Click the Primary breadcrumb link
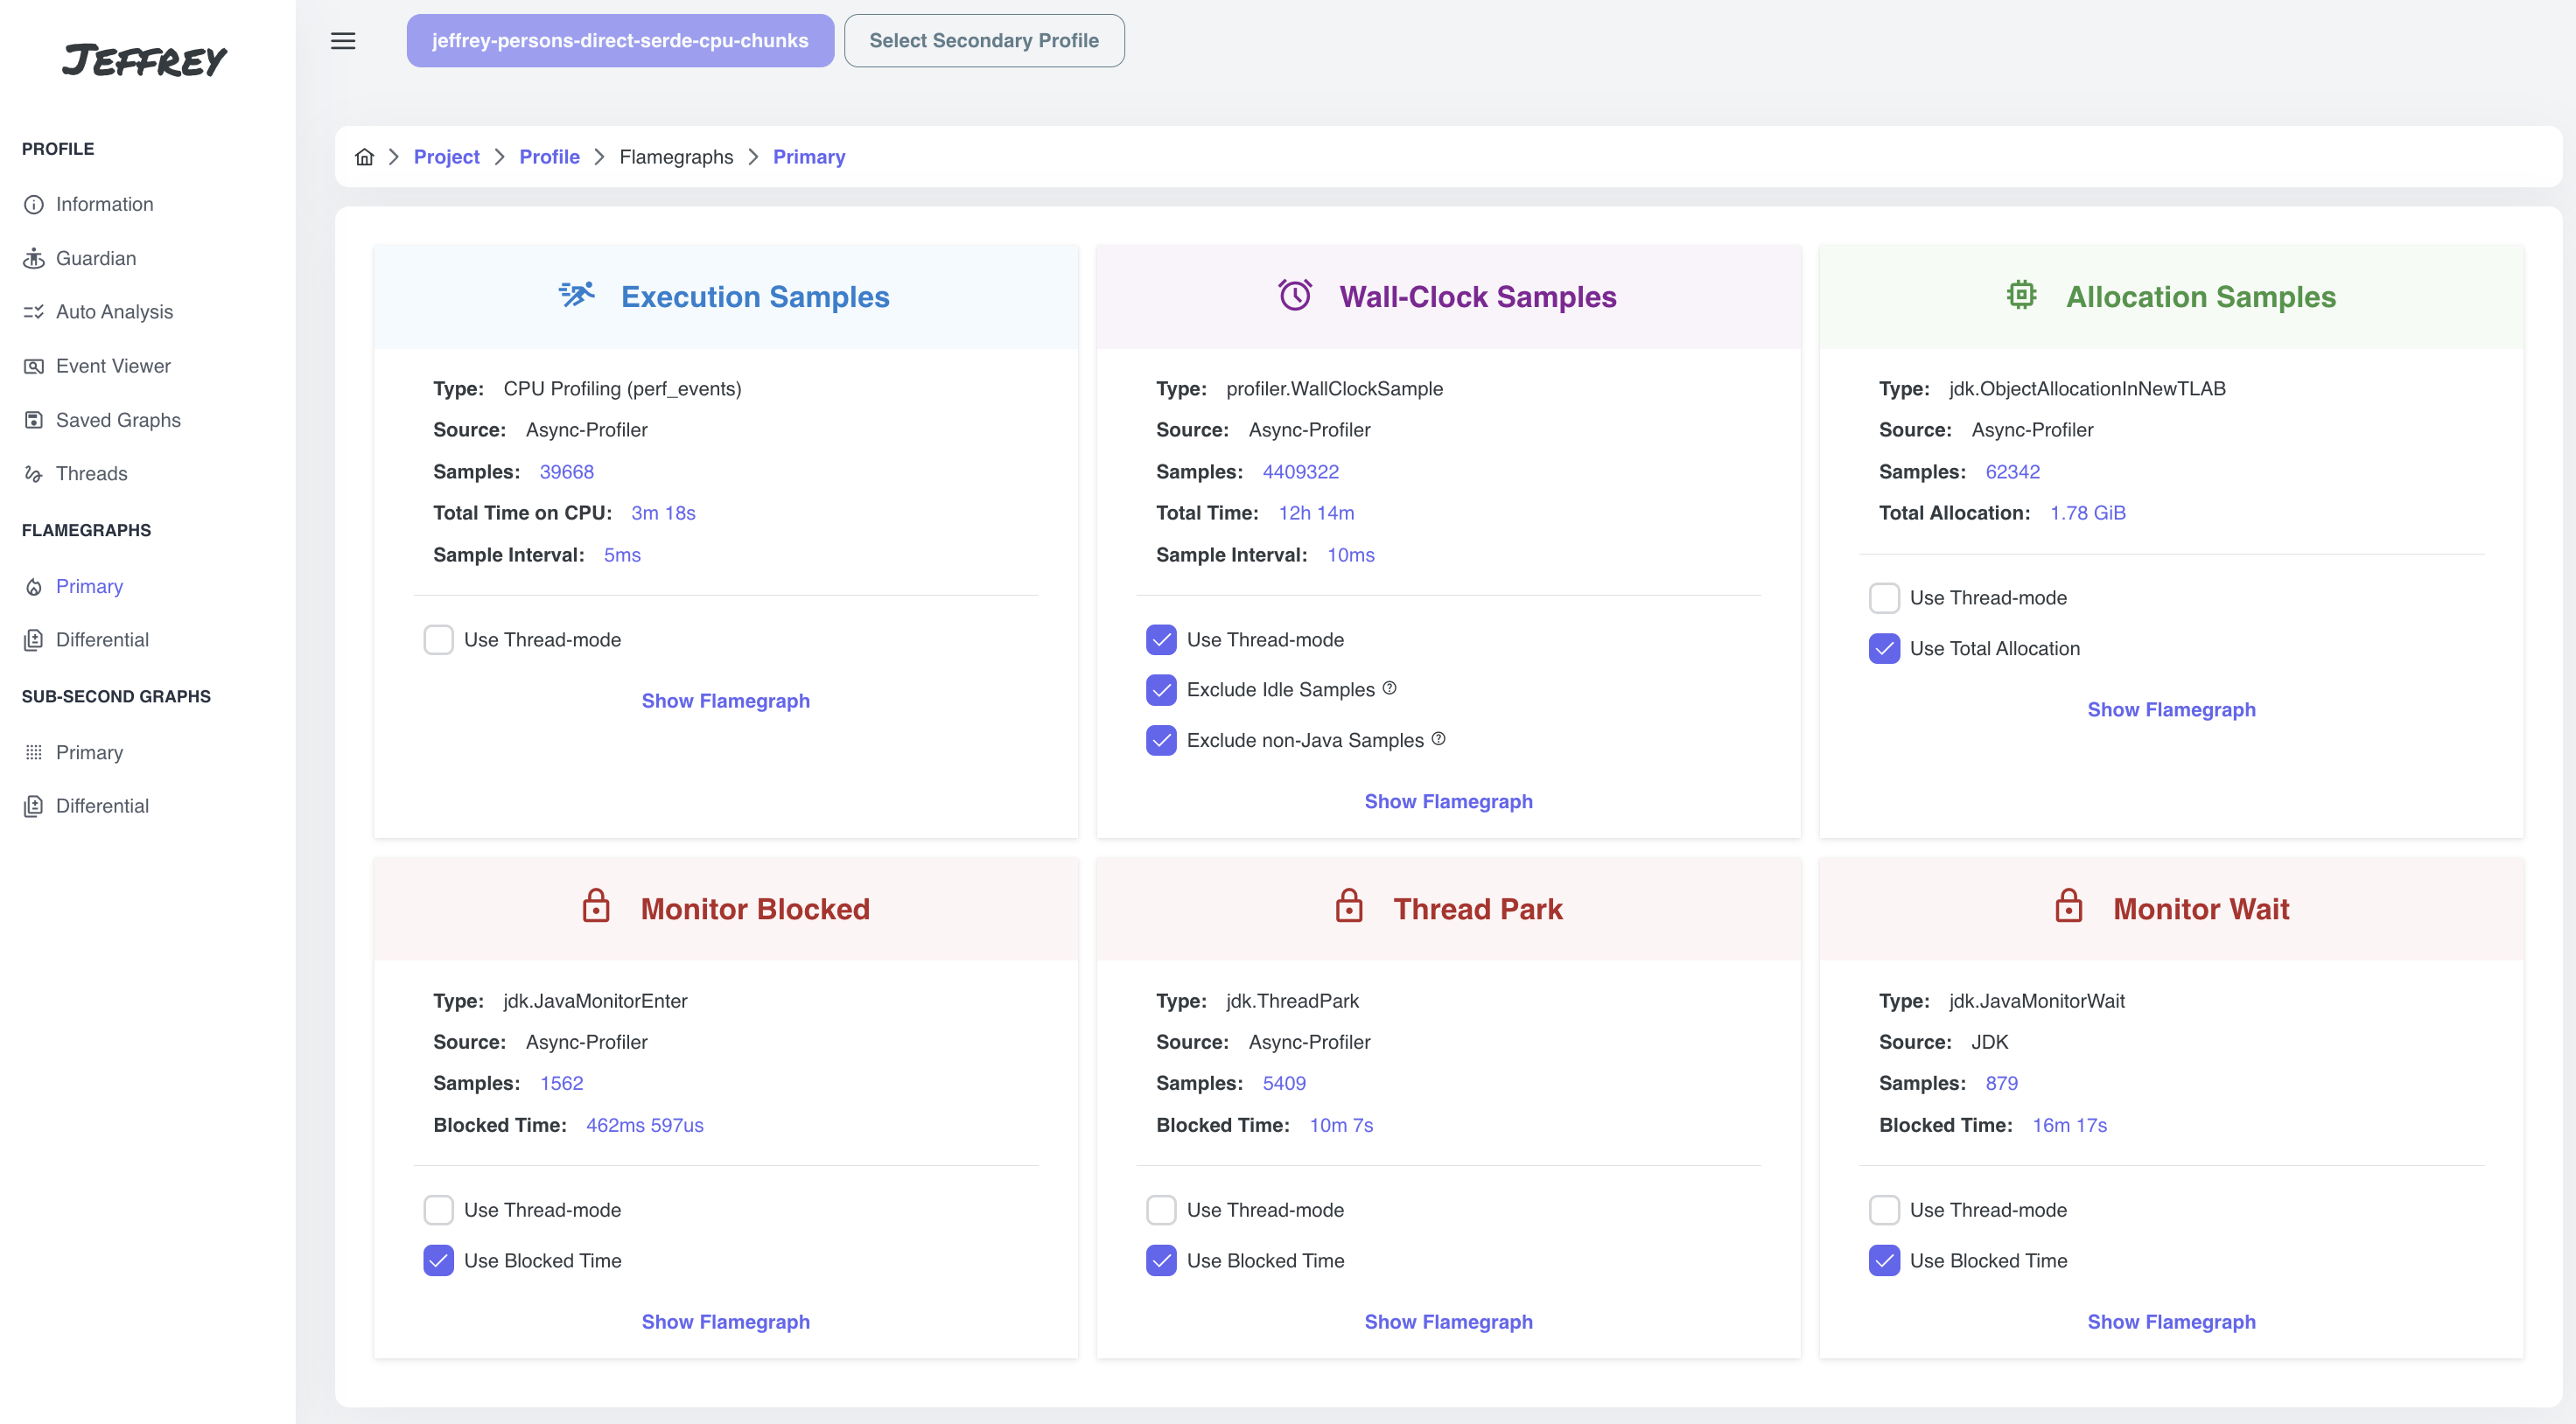 point(809,157)
